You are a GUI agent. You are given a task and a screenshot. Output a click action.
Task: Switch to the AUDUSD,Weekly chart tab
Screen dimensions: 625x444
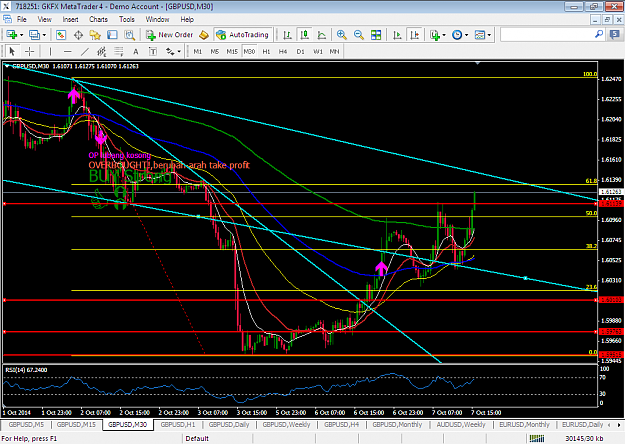pos(461,425)
